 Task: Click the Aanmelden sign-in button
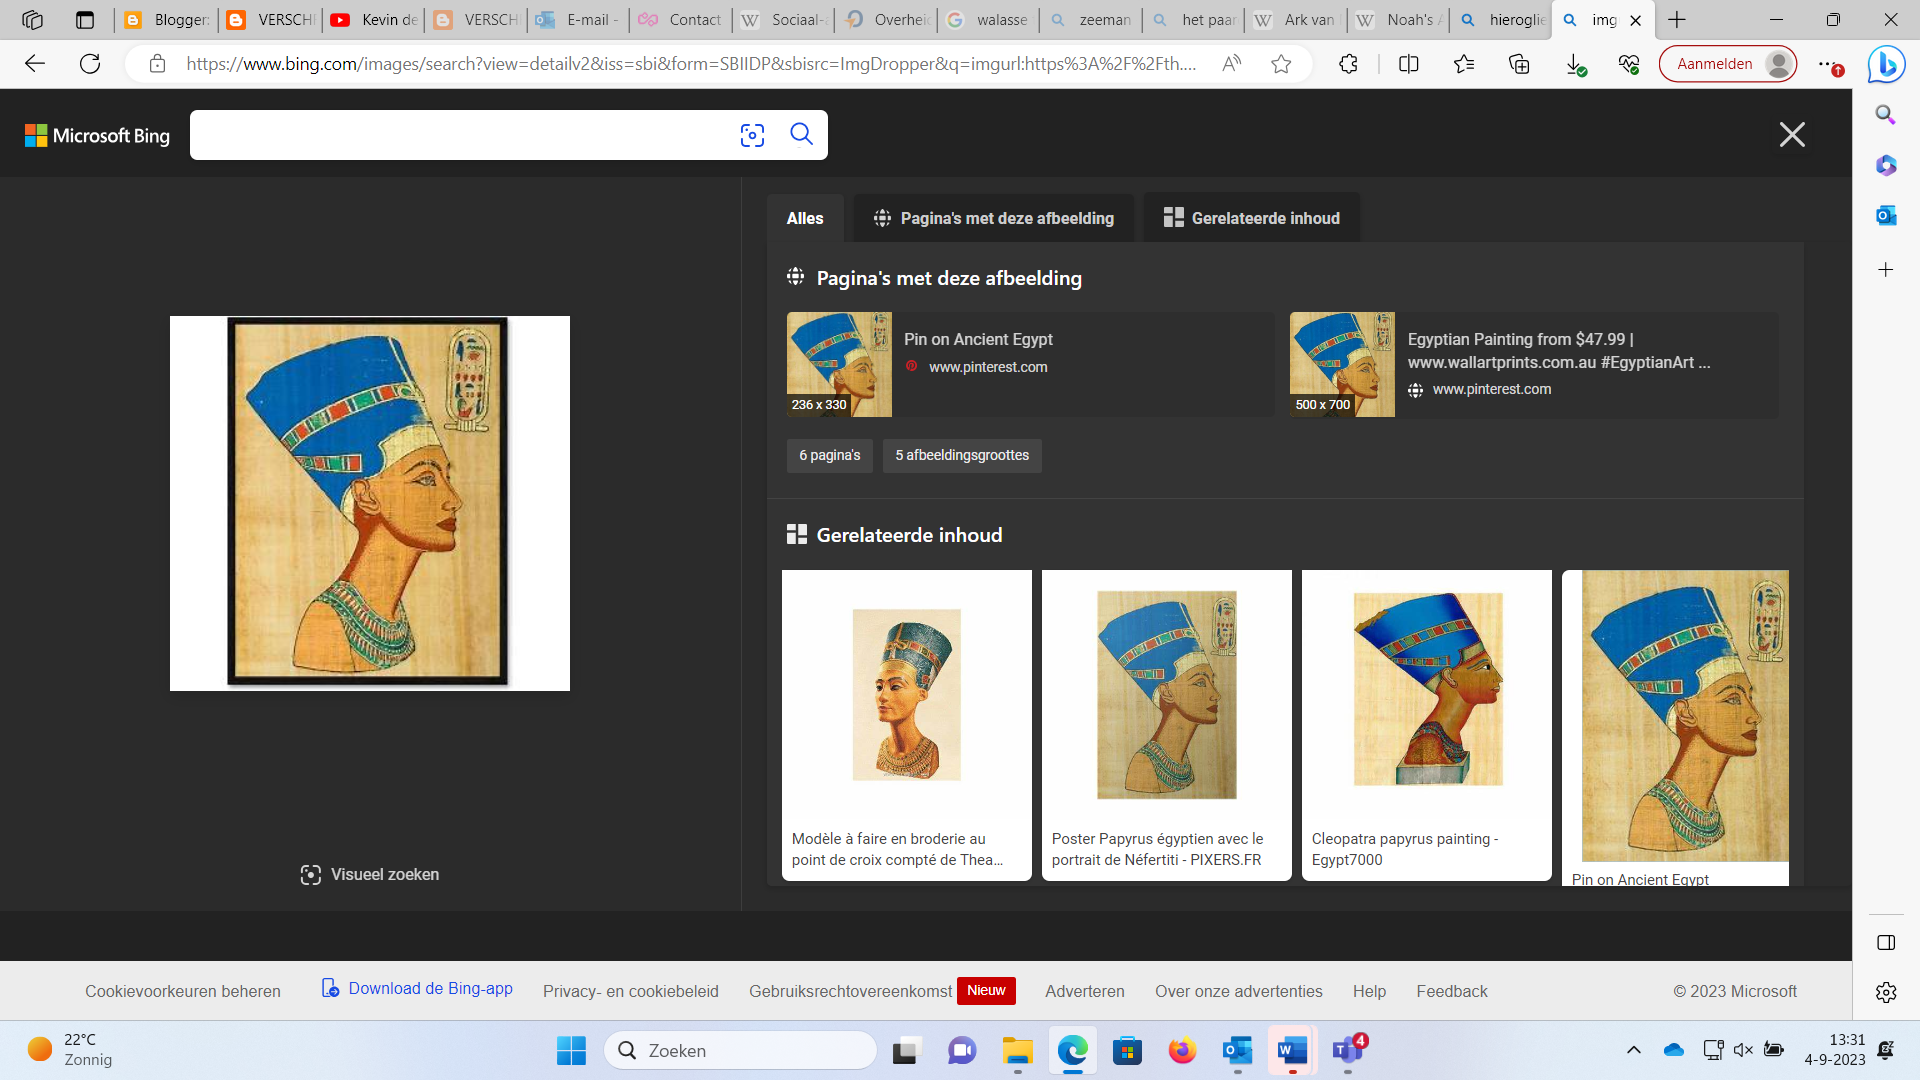coord(1728,64)
